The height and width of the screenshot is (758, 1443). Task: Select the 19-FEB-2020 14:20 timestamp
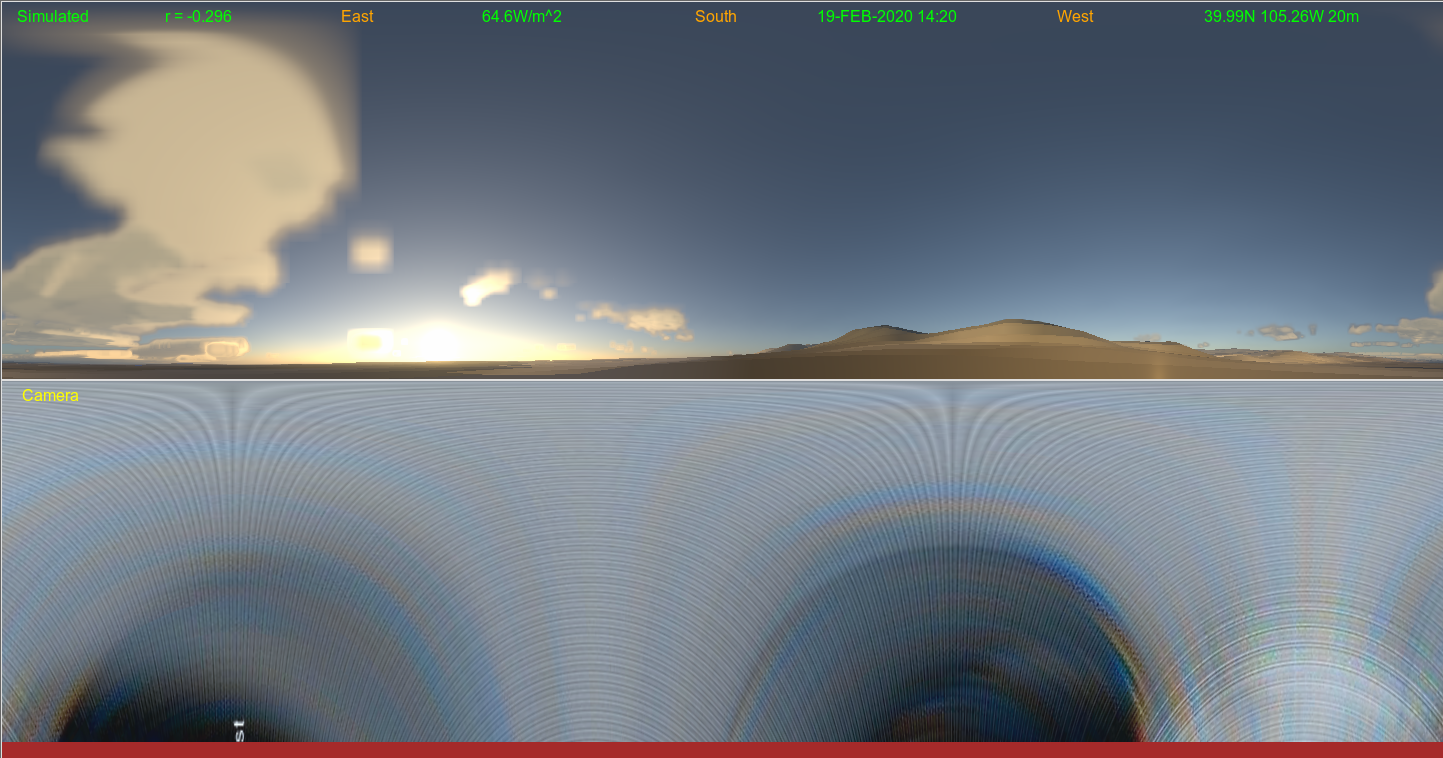pyautogui.click(x=886, y=17)
